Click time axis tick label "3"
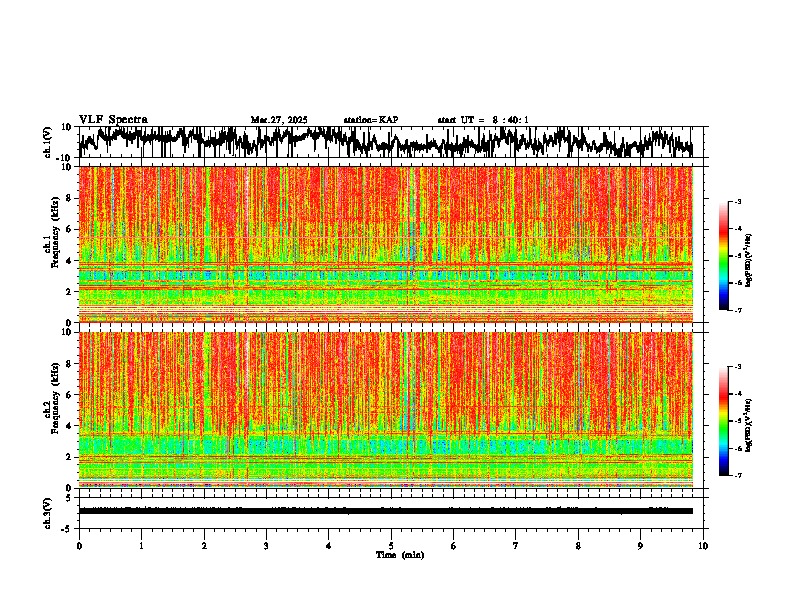This screenshot has height=612, width=792. [x=266, y=546]
